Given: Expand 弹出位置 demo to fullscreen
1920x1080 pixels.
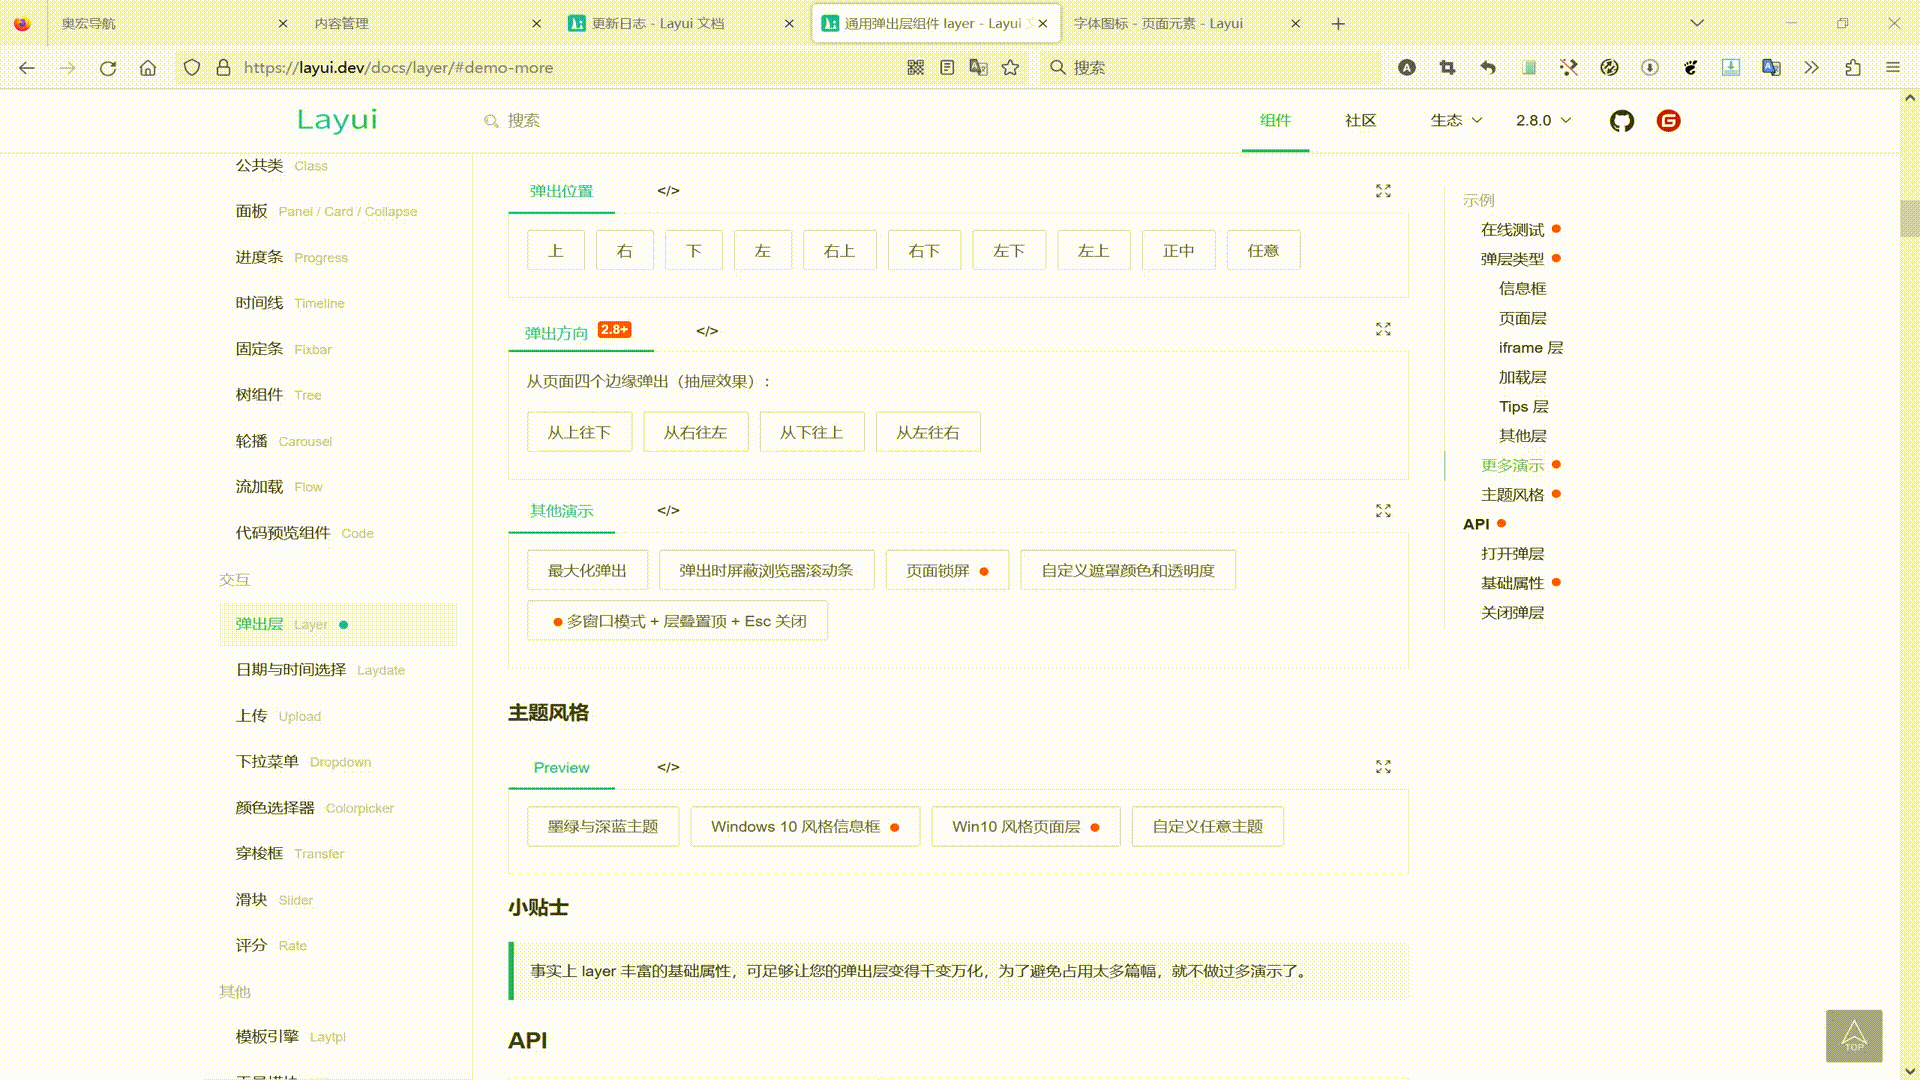Looking at the screenshot, I should (x=1383, y=191).
